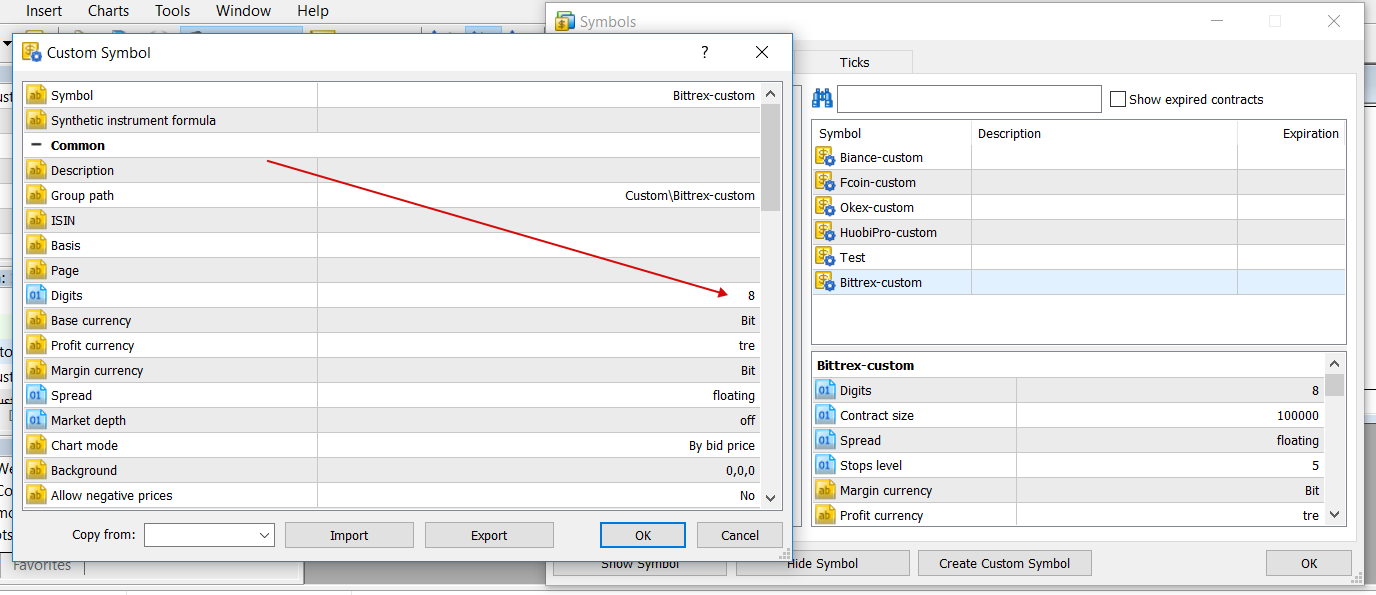
Task: Click the Bittrex-custom symbol icon in list
Action: (x=825, y=282)
